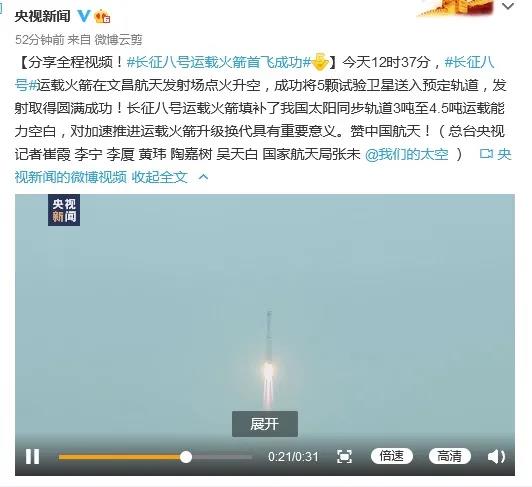Open hashtag #长征八号运载火箭首飞成功#
The image size is (532, 487).
(x=218, y=62)
